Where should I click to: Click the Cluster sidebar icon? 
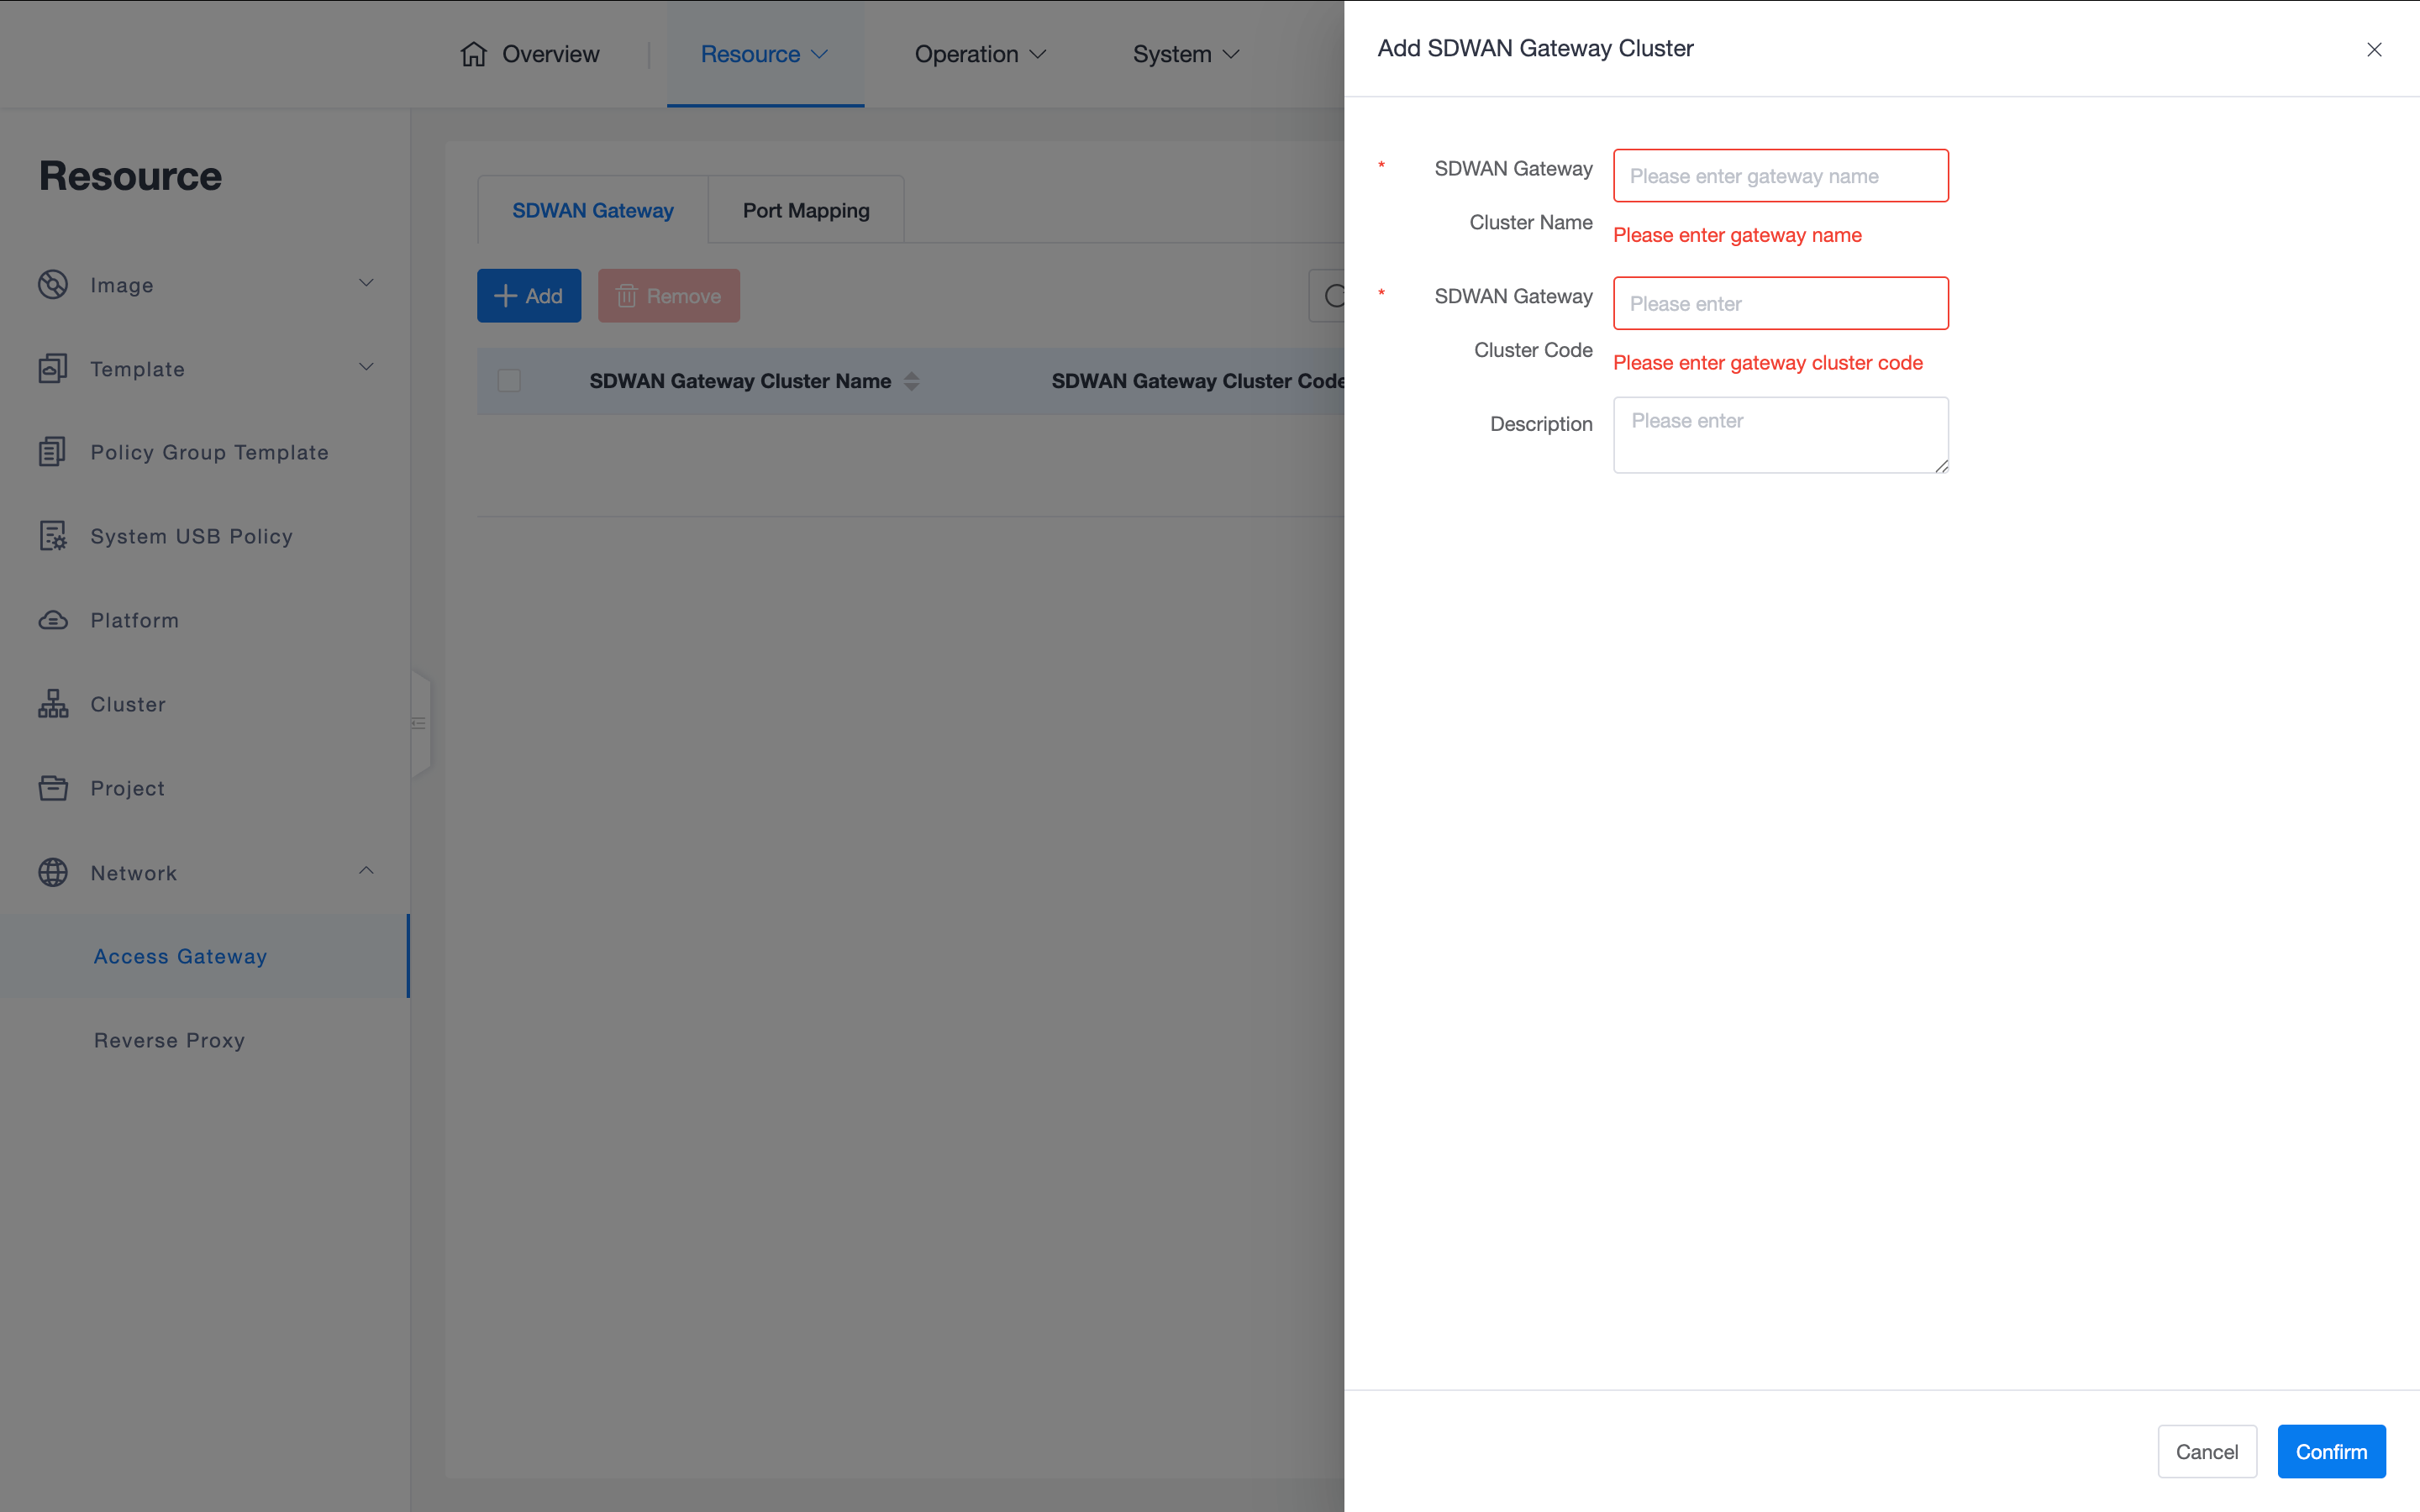(53, 704)
